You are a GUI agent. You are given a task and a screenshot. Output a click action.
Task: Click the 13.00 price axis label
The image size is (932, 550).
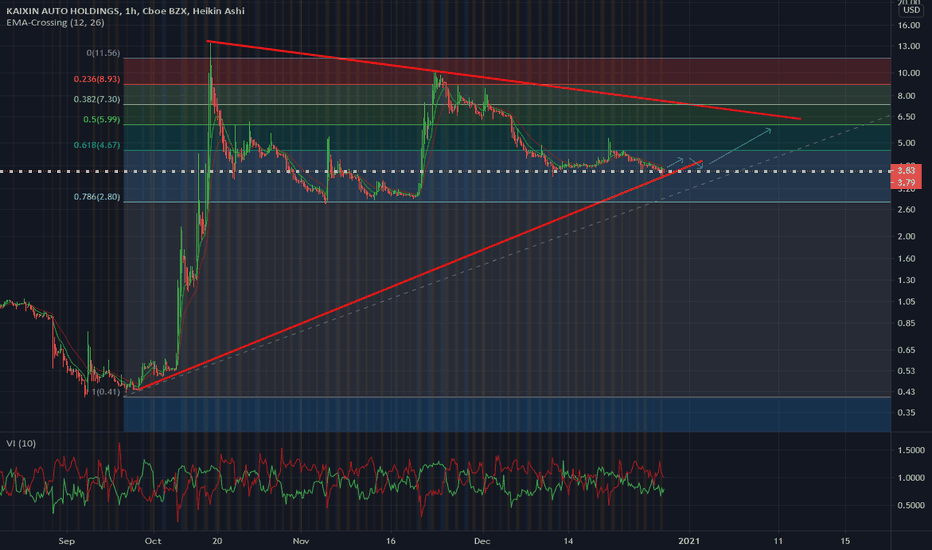[x=909, y=46]
